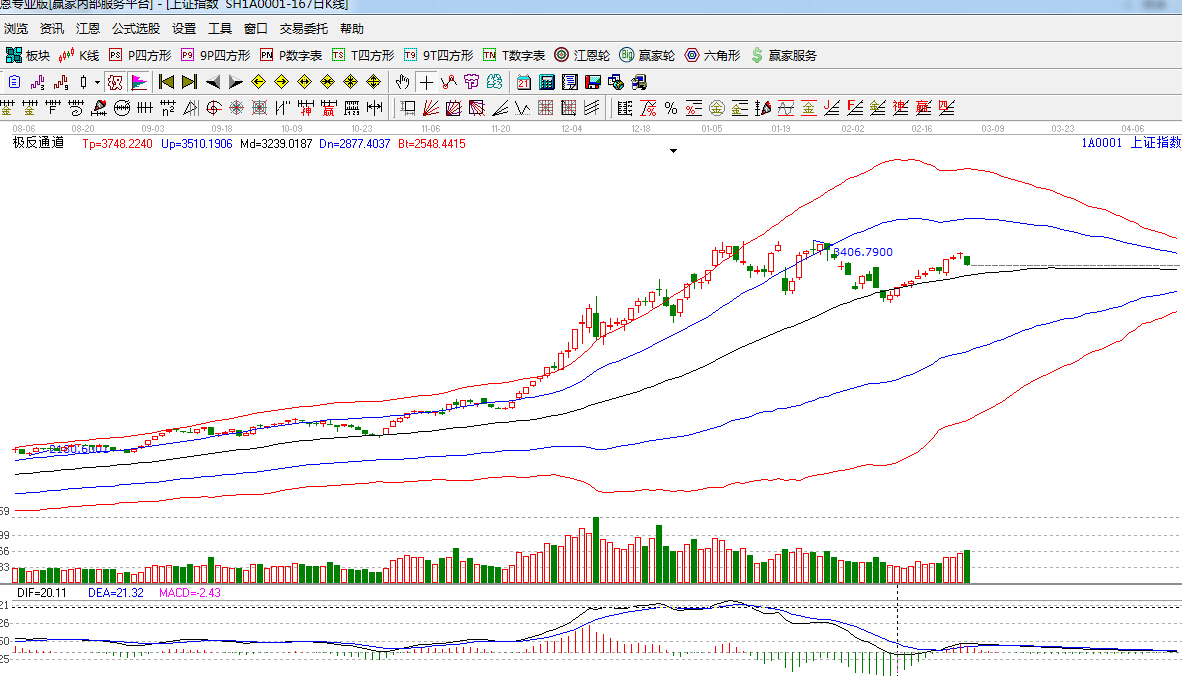Image resolution: width=1182 pixels, height=676 pixels.
Task: Toggle the 极 channel indicator button
Action: (x=115, y=82)
